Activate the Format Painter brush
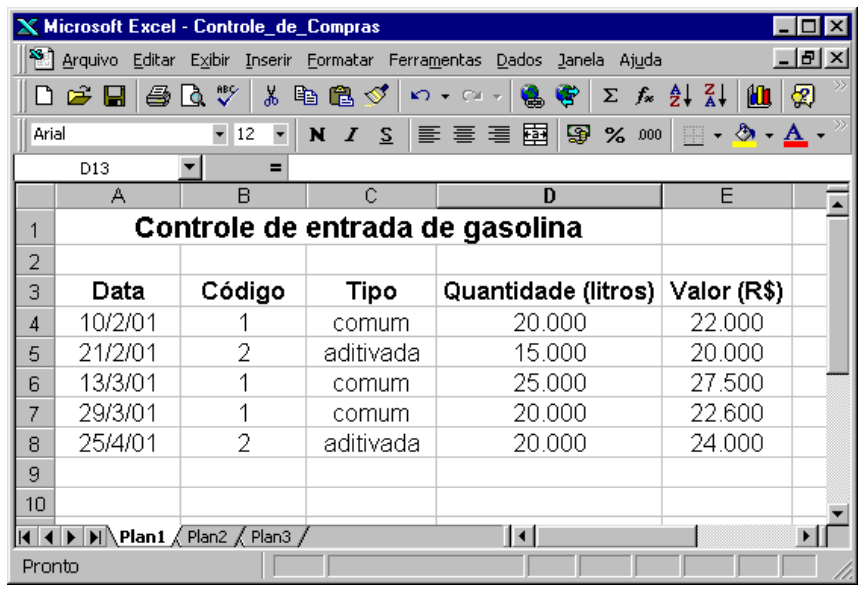861x589 pixels. 377,97
